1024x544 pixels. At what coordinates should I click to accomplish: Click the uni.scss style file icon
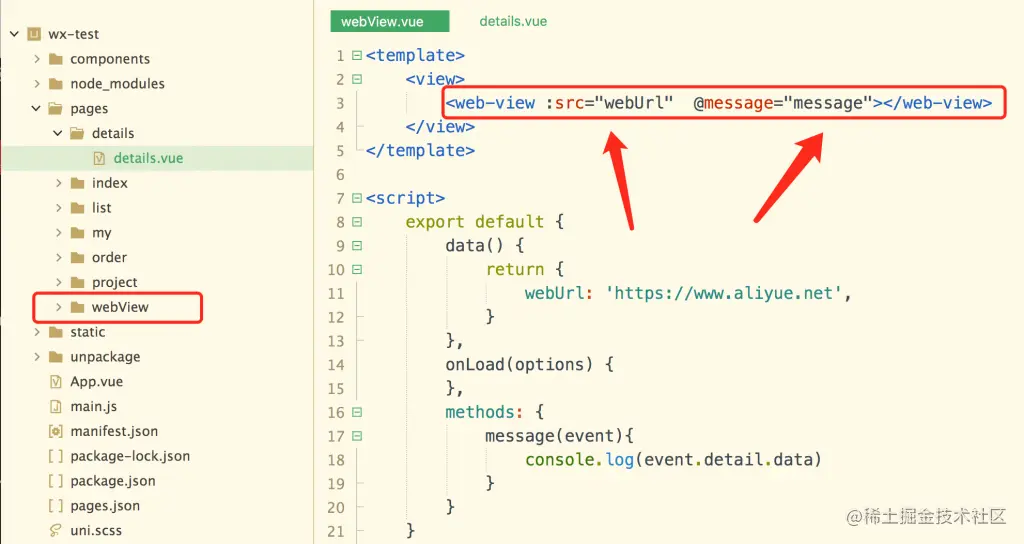pos(56,530)
